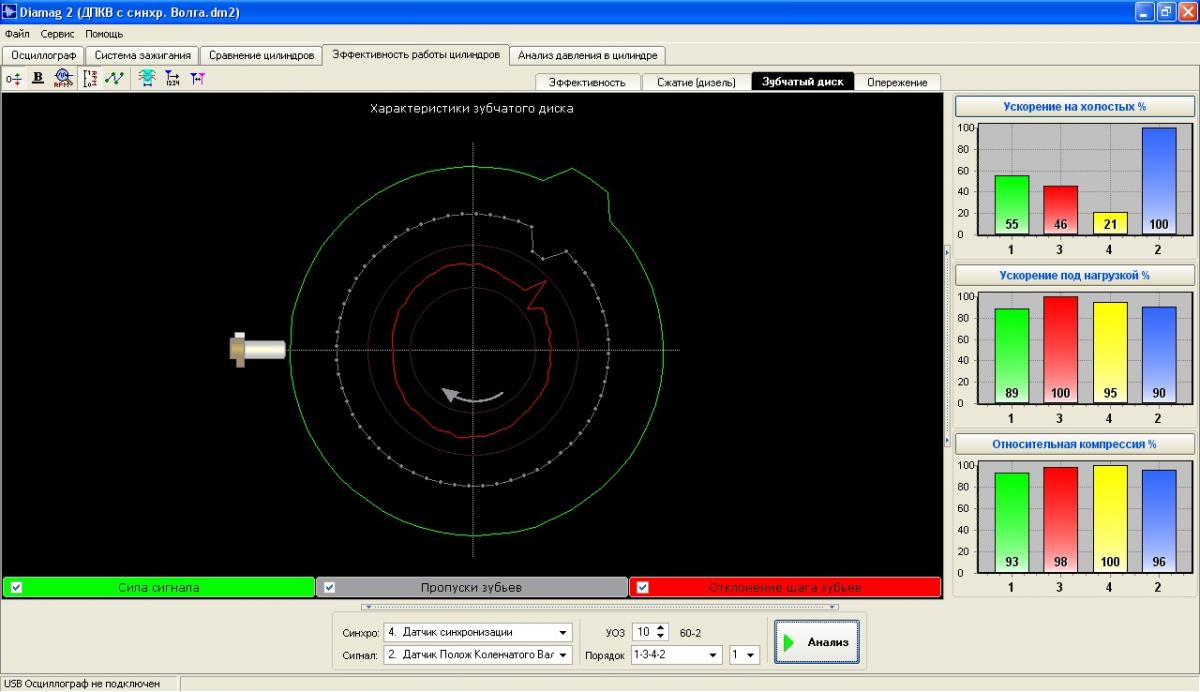This screenshot has width=1200, height=692.
Task: Click the bold B toolbar icon
Action: click(38, 77)
